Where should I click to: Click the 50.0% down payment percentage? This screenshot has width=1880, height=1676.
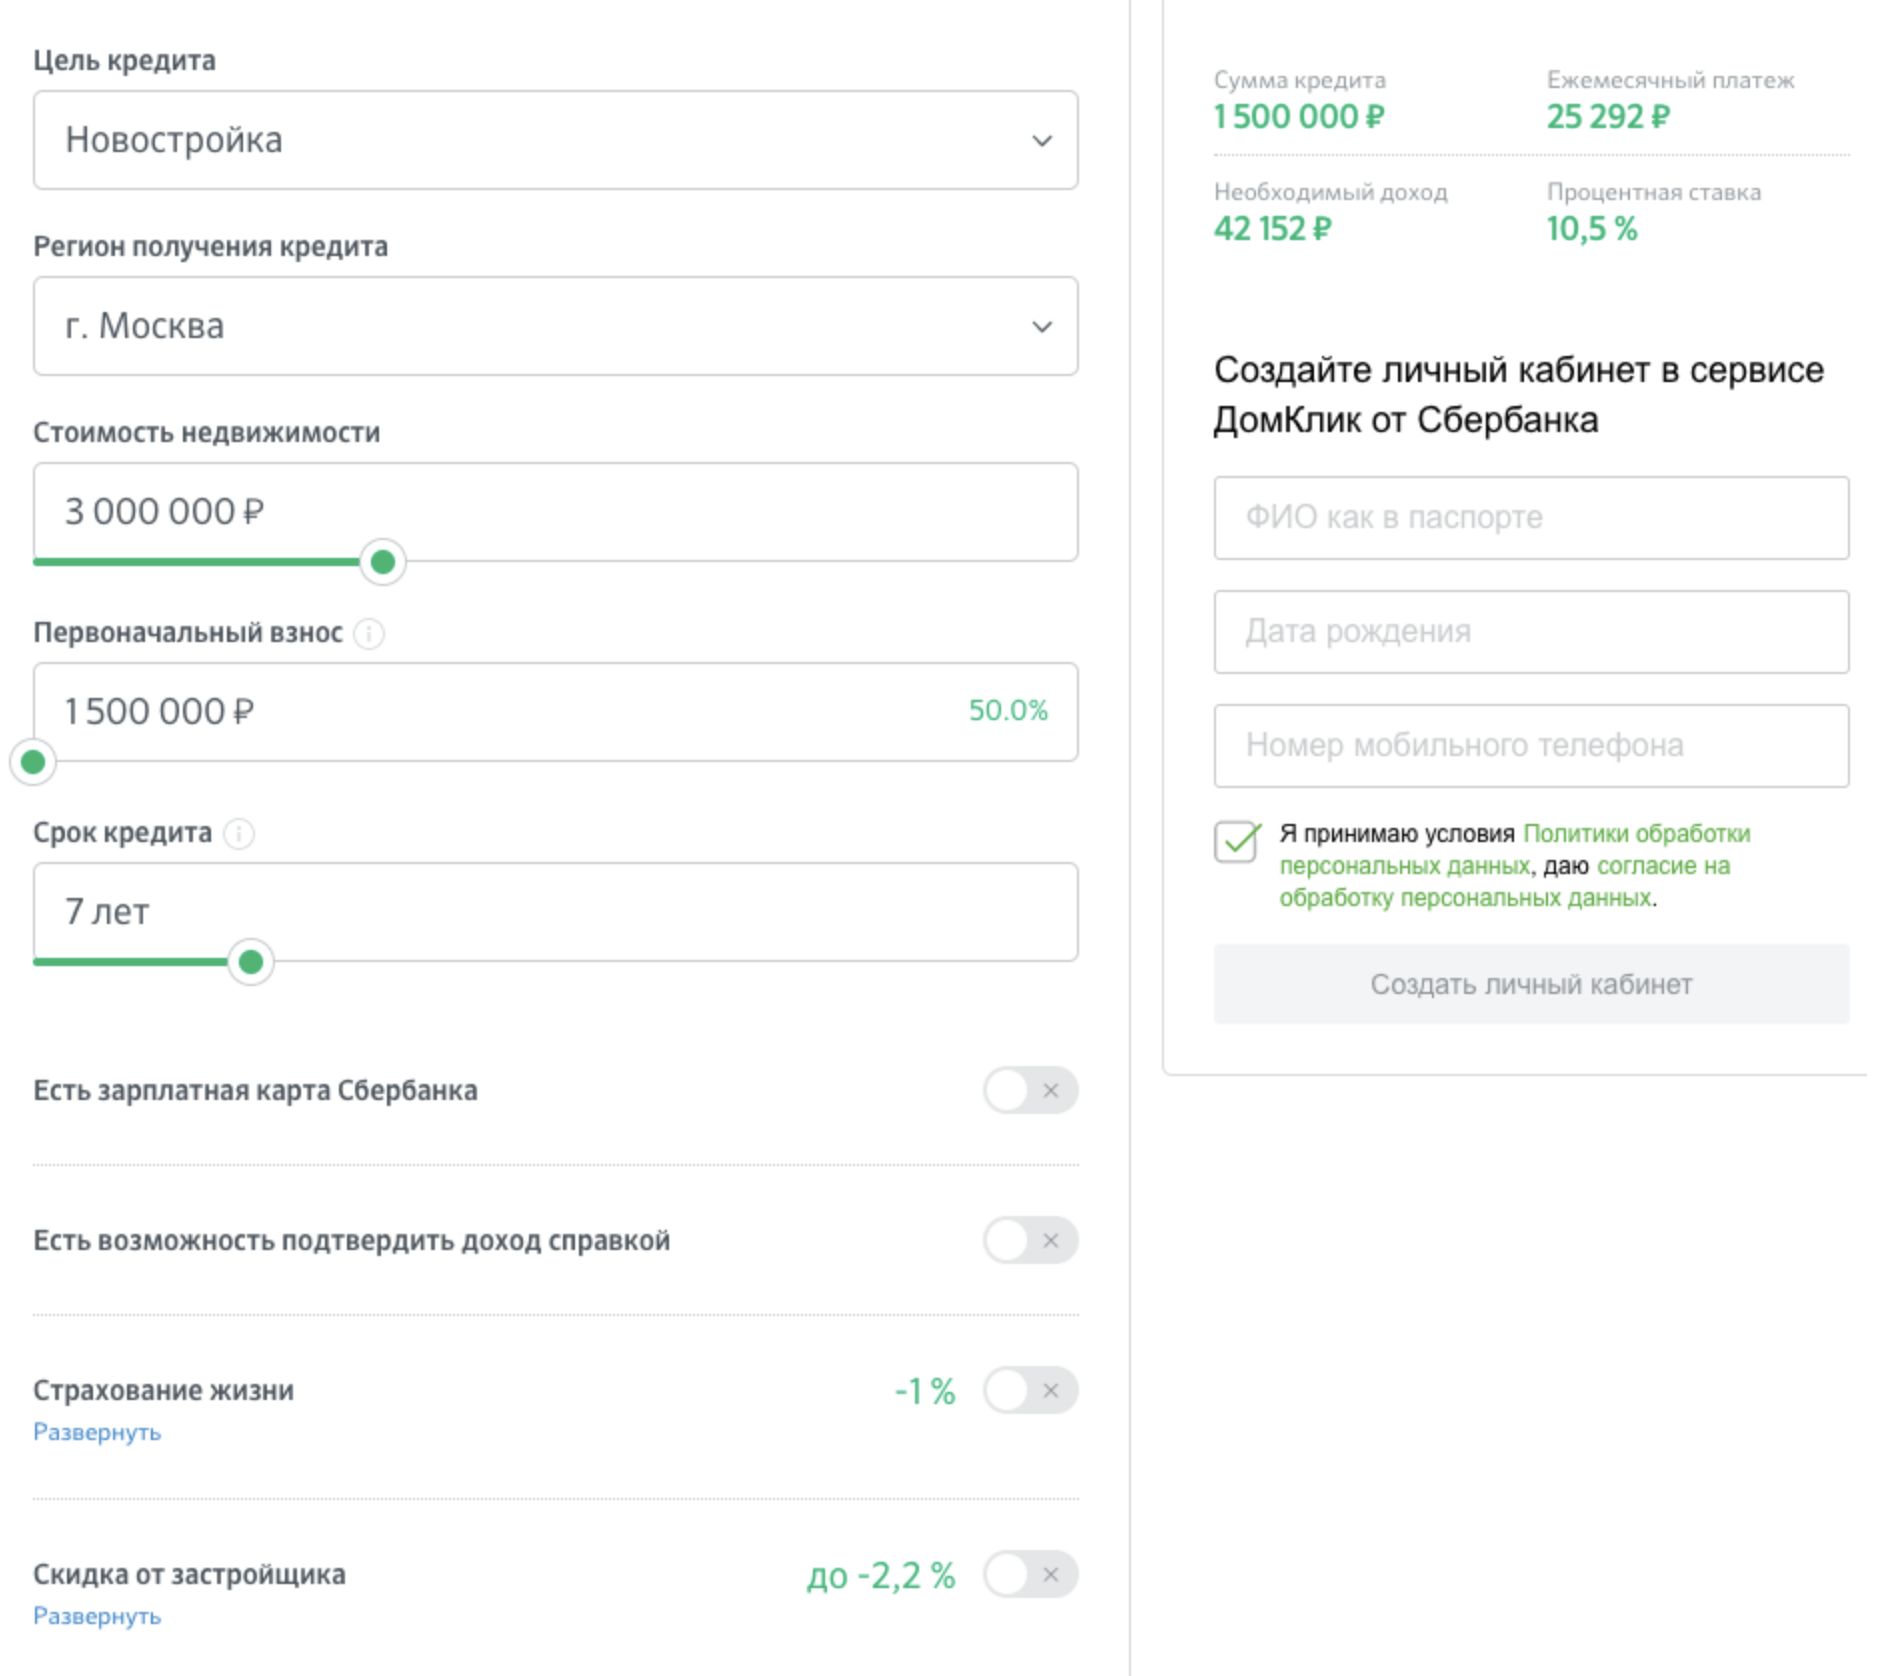tap(1008, 711)
